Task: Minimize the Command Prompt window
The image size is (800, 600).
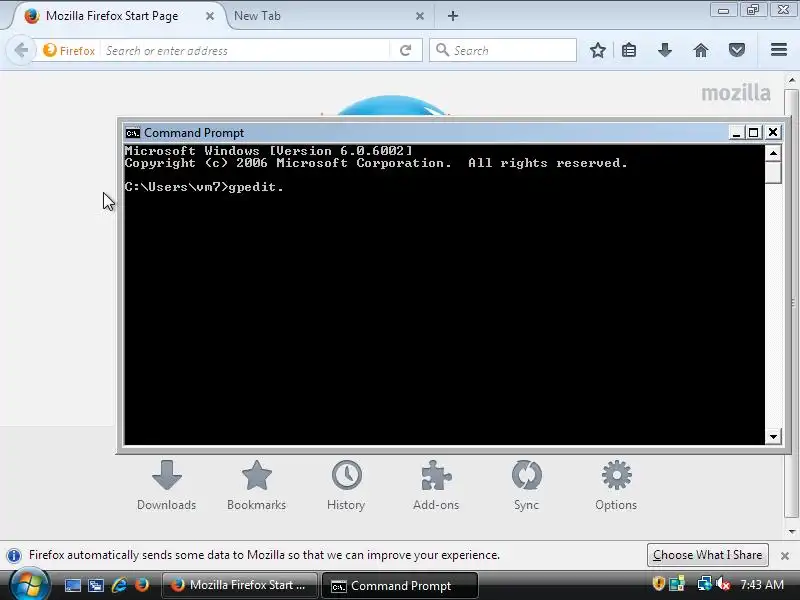Action: (x=736, y=133)
